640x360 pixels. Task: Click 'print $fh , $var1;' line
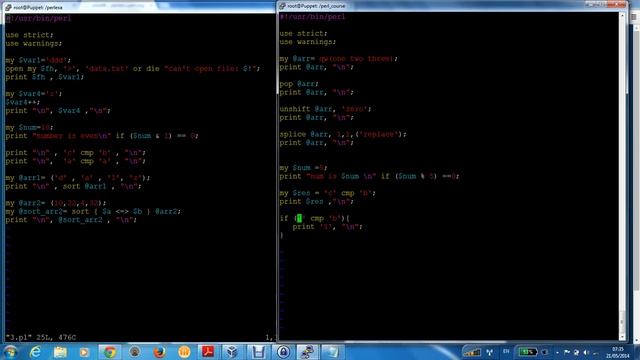click(x=44, y=77)
